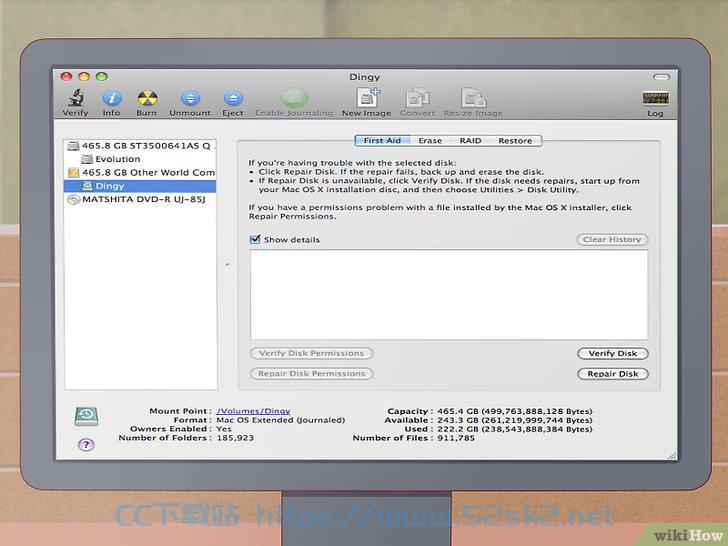Open the Info toolbar icon
728x546 pixels.
point(111,98)
